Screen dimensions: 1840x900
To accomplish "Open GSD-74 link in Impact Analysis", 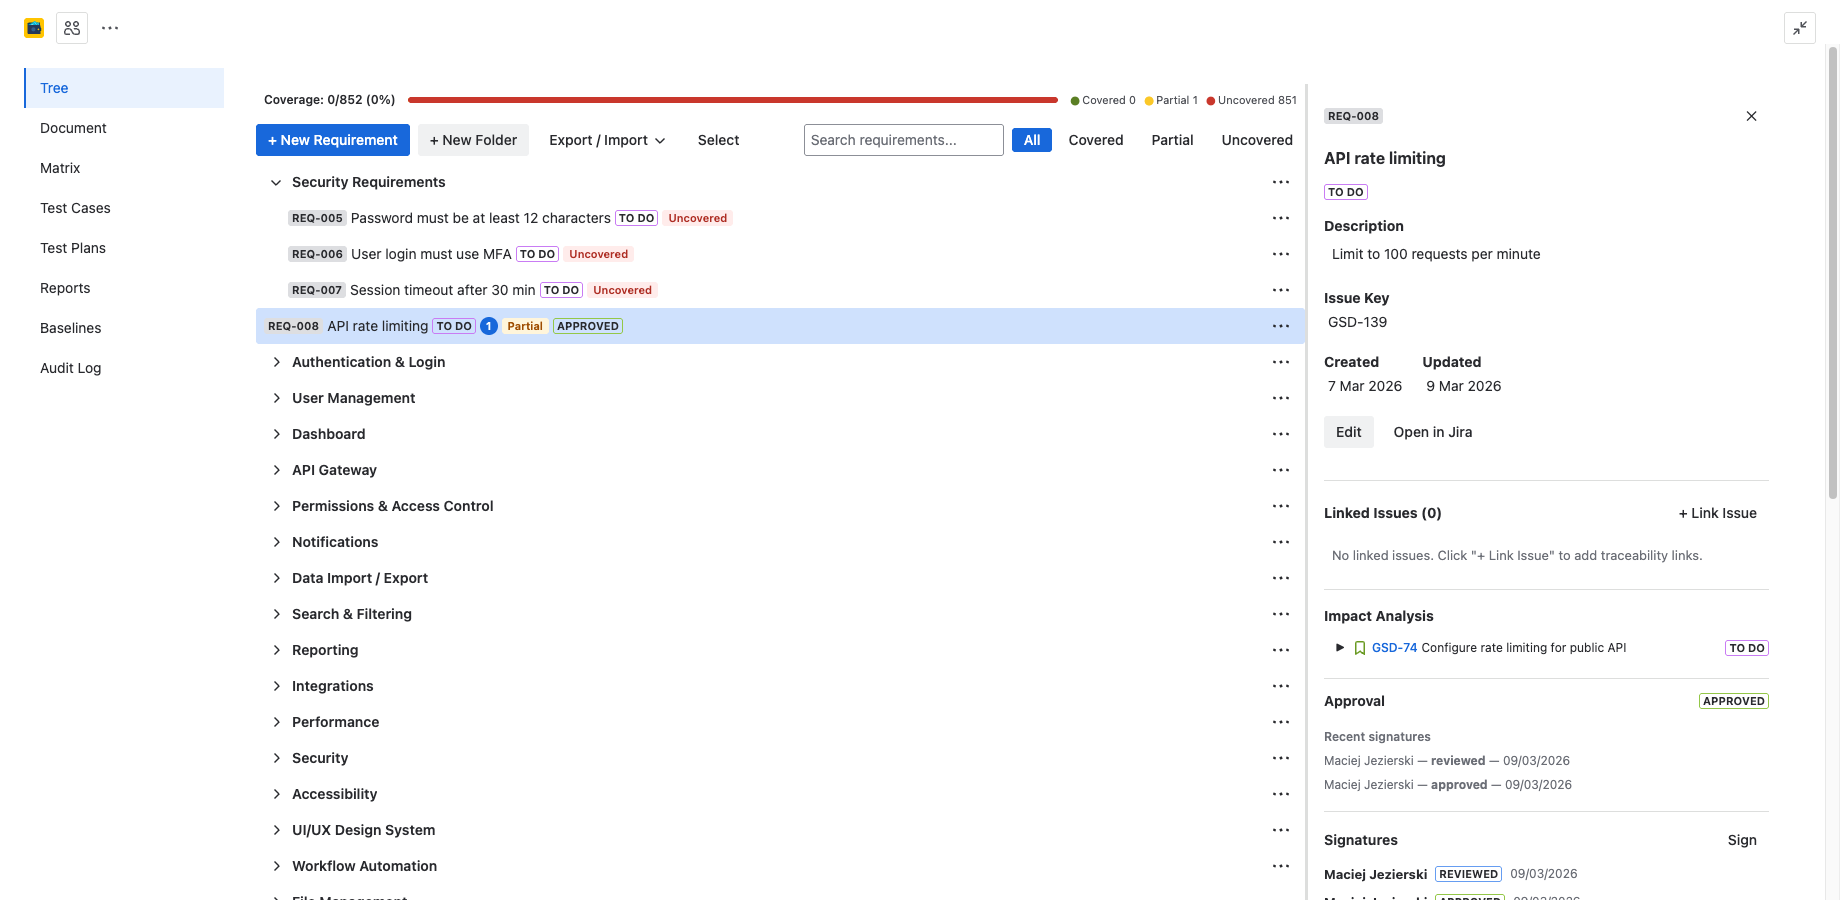I will click(1394, 647).
